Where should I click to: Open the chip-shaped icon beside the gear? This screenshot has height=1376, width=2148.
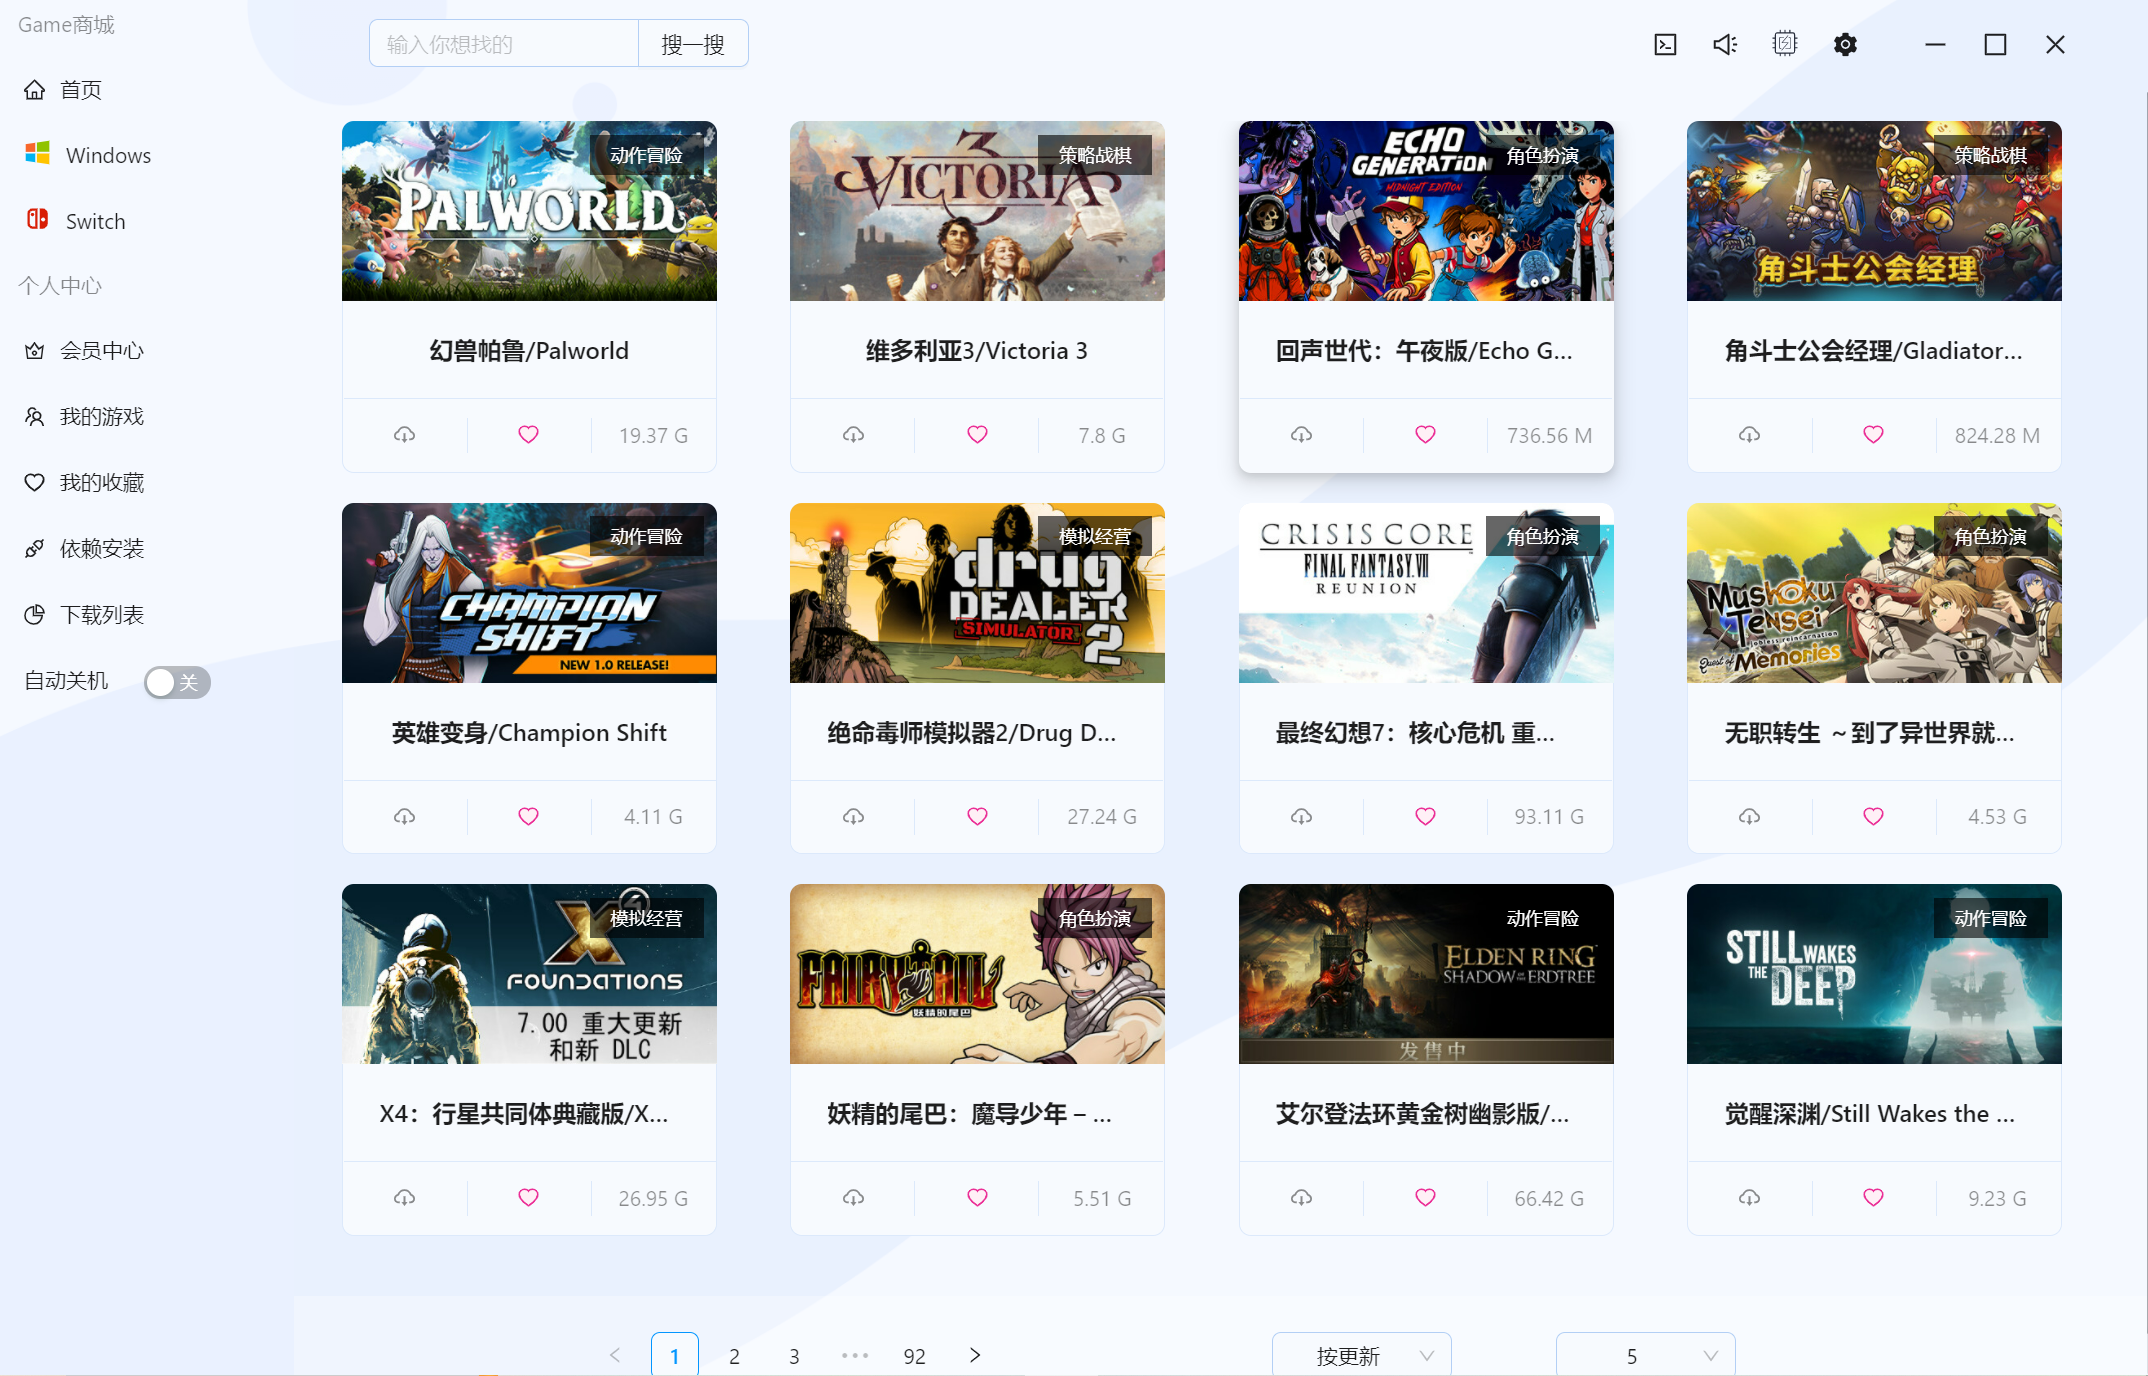pos(1785,44)
